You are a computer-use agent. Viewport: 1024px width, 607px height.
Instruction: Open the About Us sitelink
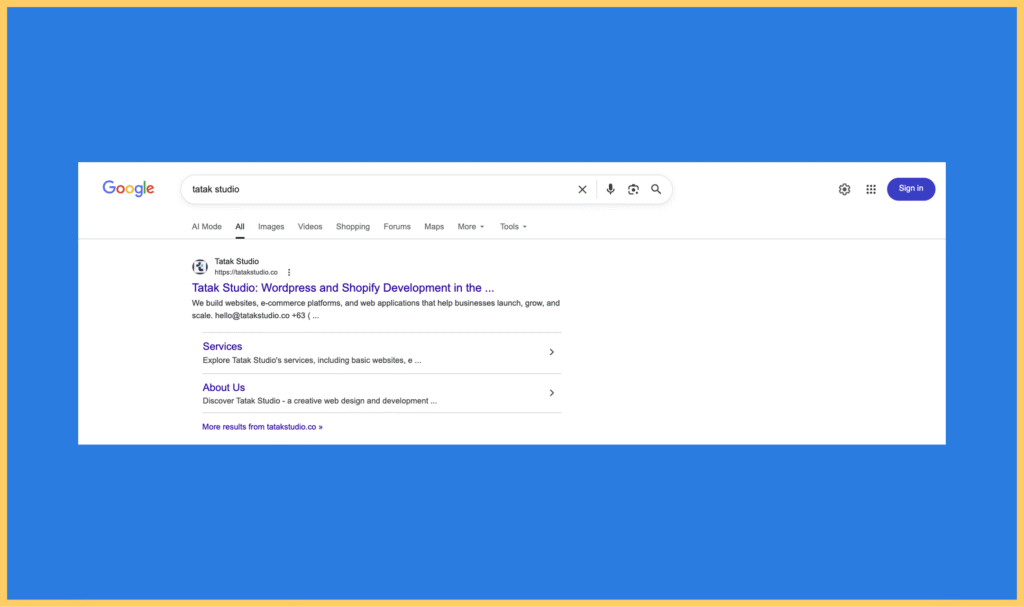click(223, 387)
